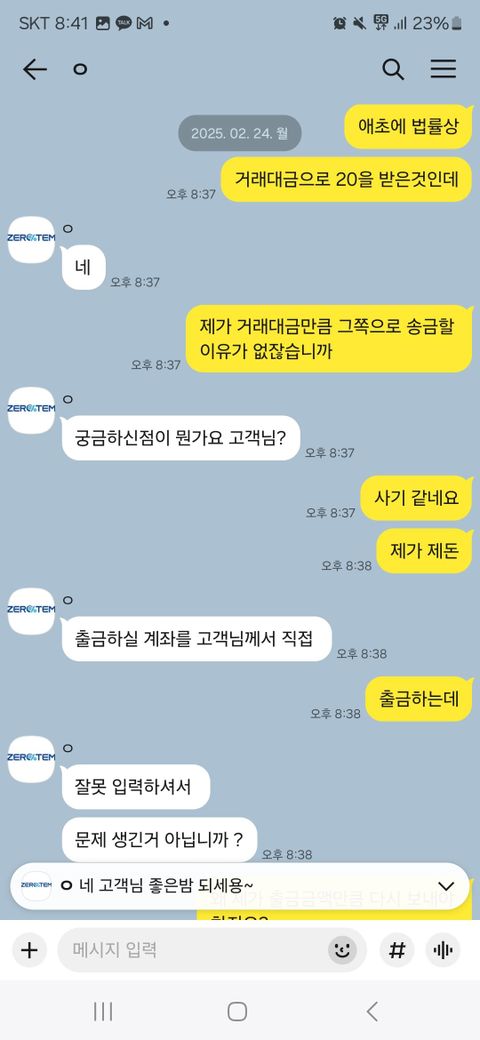Tap Zerotem avatar next to 궁금하신점이 message
Image resolution: width=480 pixels, height=1040 pixels.
tap(31, 410)
